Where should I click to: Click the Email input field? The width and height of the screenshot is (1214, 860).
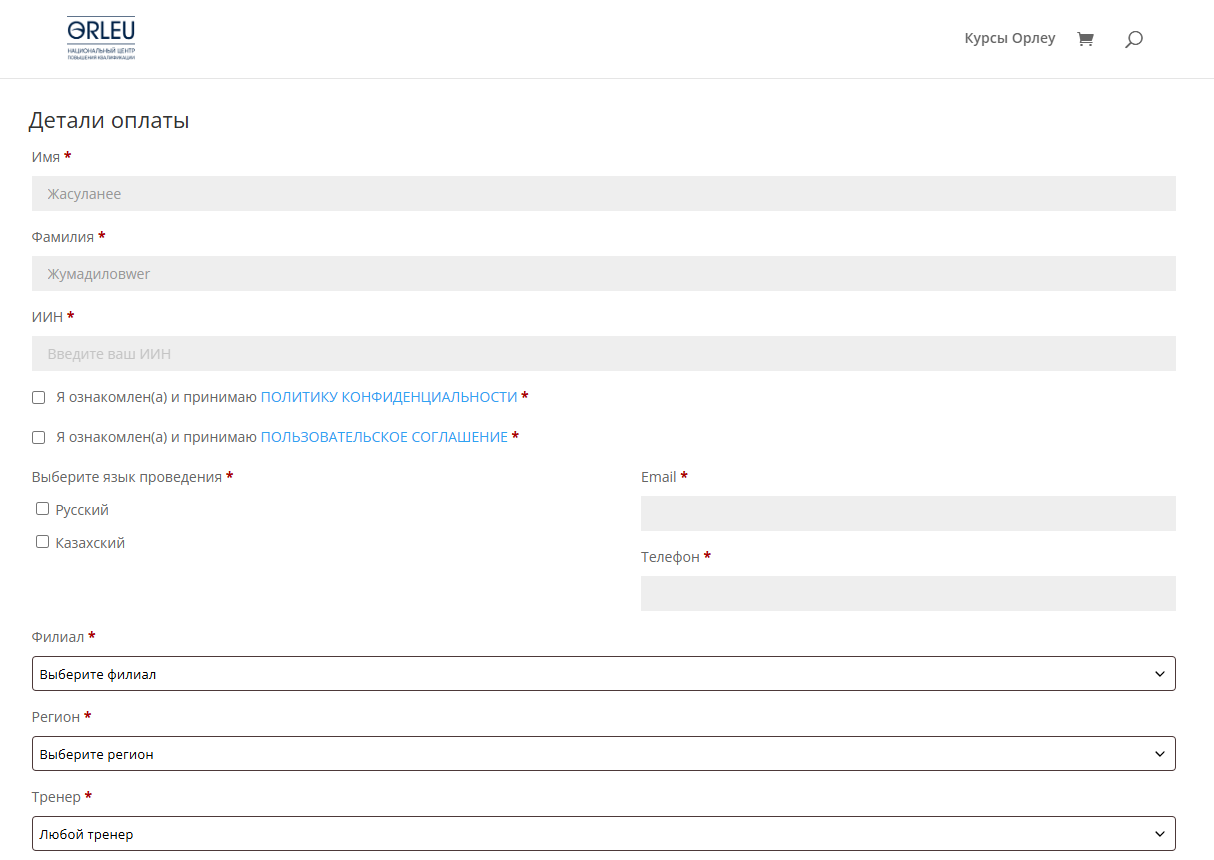[x=907, y=514]
